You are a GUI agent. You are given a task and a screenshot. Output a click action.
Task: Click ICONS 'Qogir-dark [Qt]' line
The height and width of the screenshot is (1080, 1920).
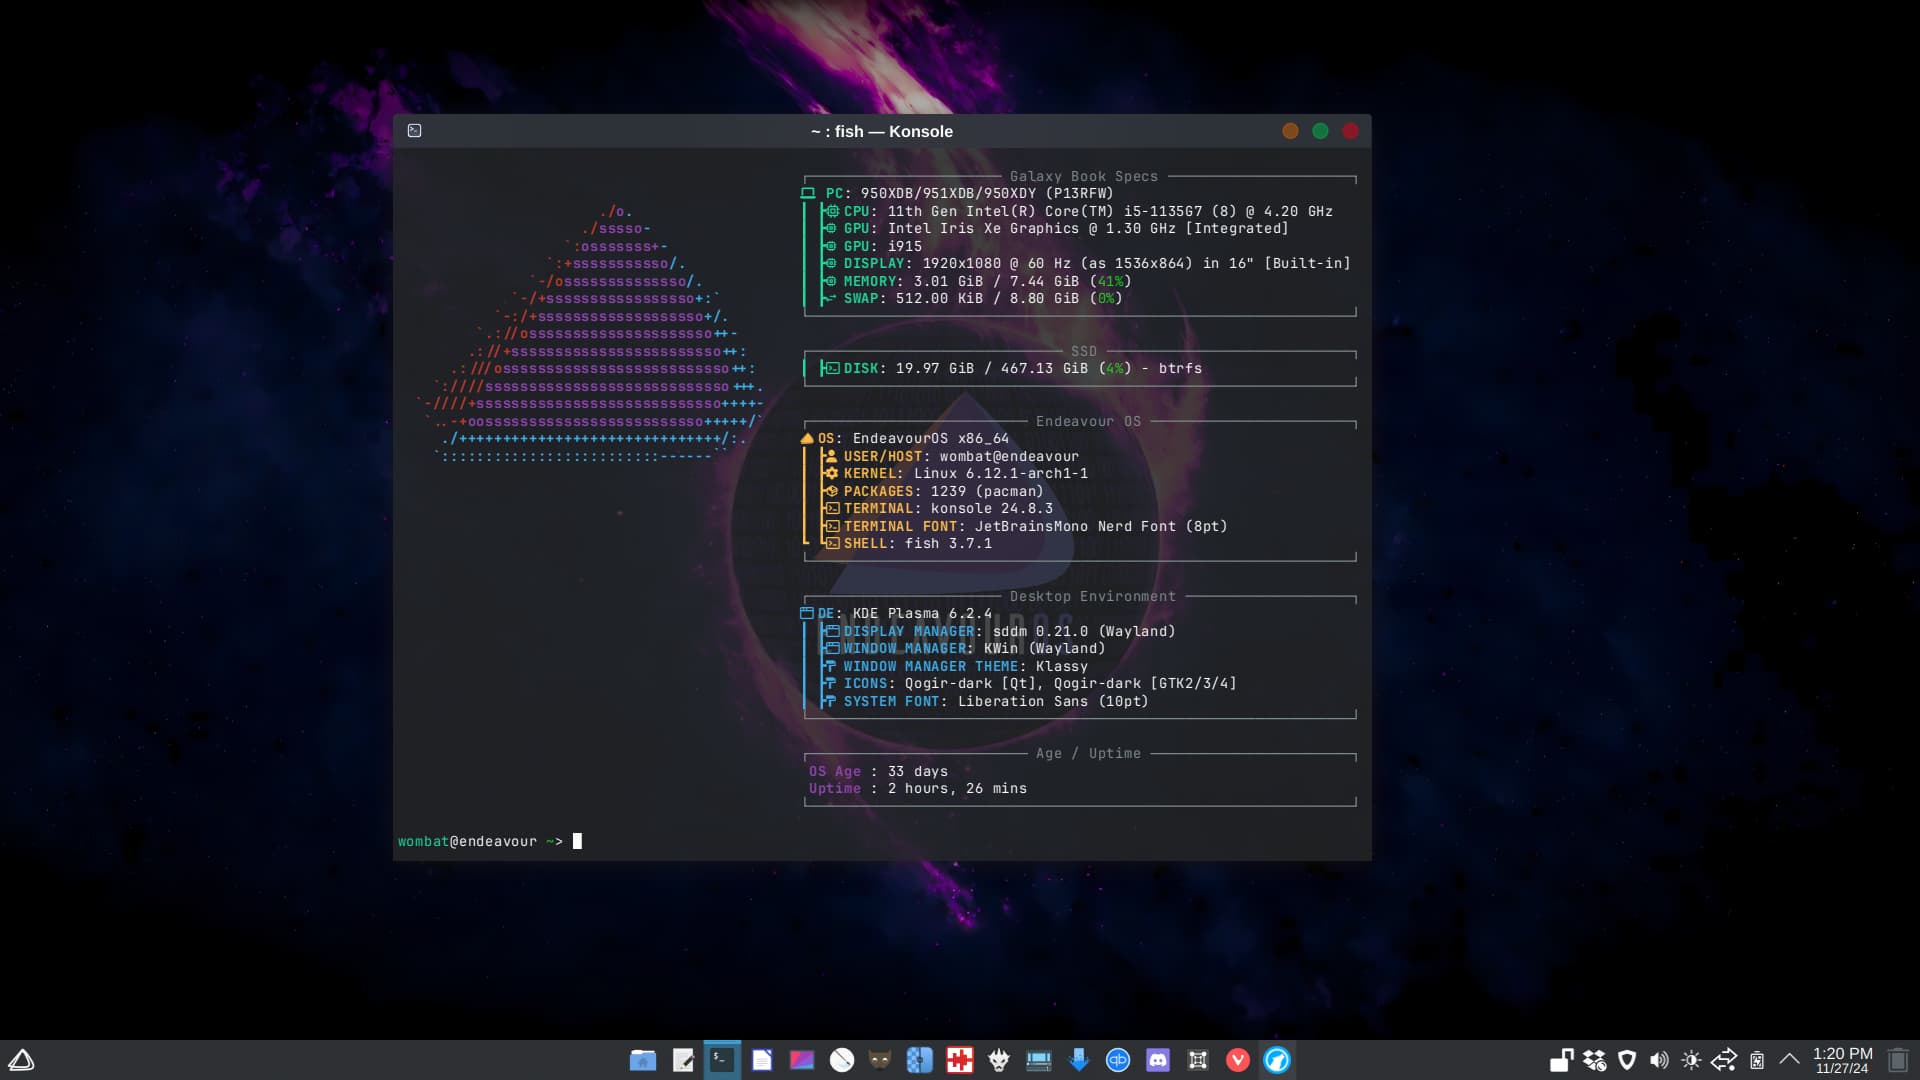click(1030, 684)
